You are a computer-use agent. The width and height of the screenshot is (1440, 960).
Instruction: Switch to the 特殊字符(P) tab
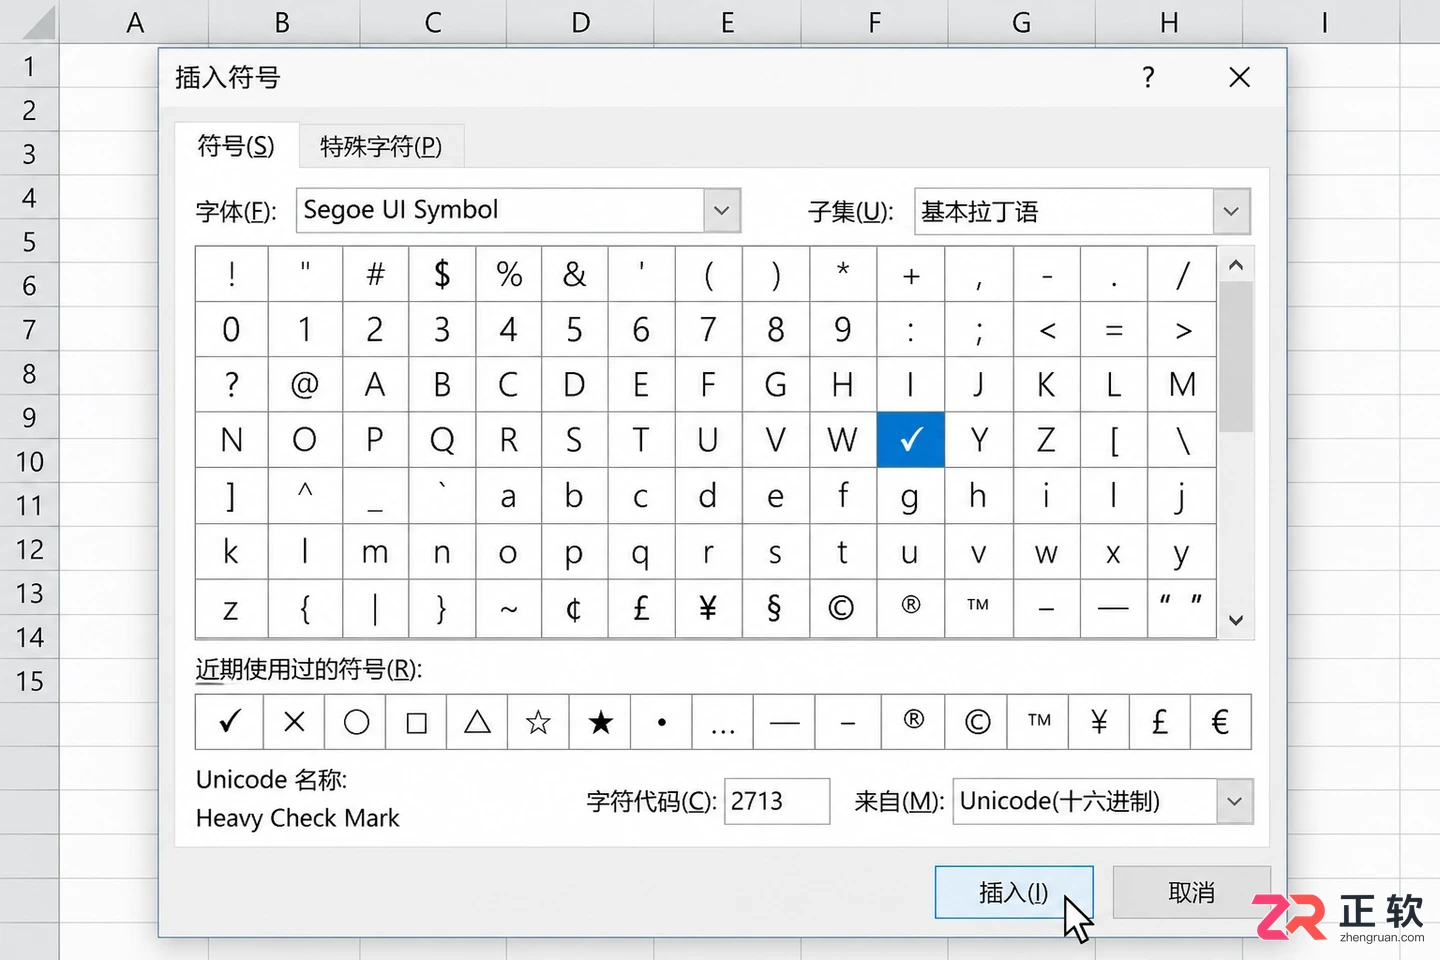coord(381,147)
